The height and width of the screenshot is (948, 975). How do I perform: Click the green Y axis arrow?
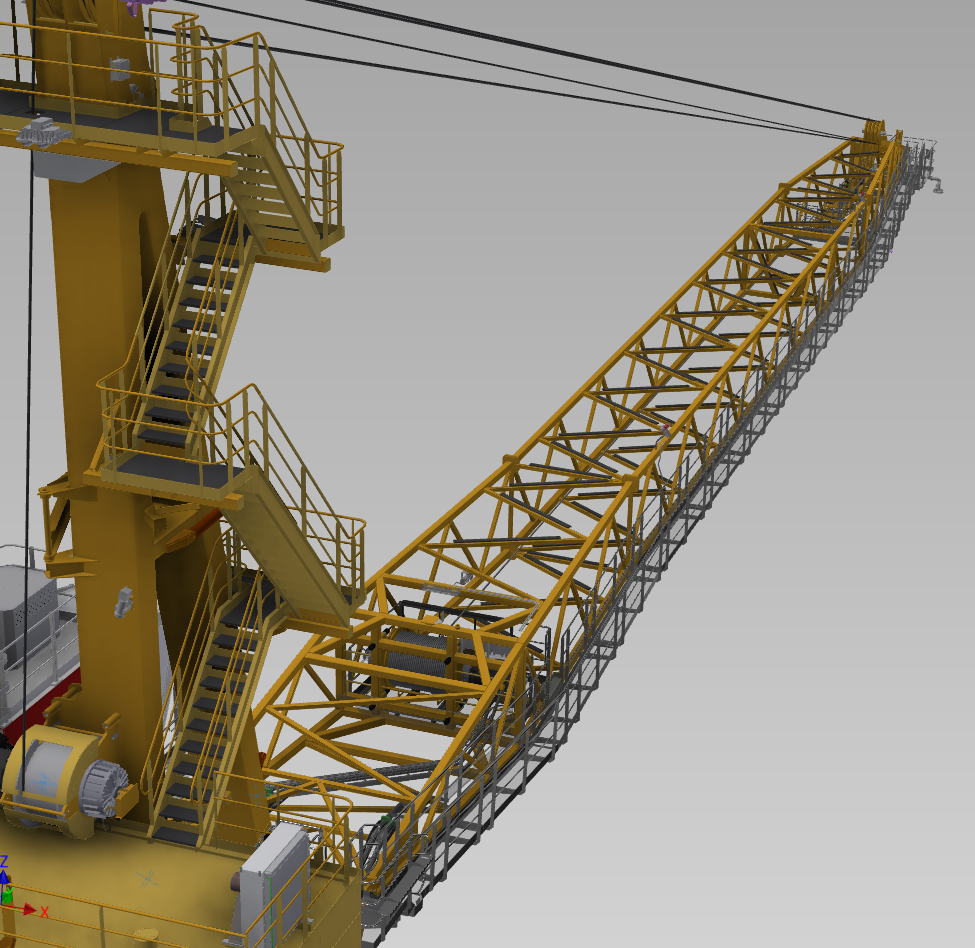[8, 896]
